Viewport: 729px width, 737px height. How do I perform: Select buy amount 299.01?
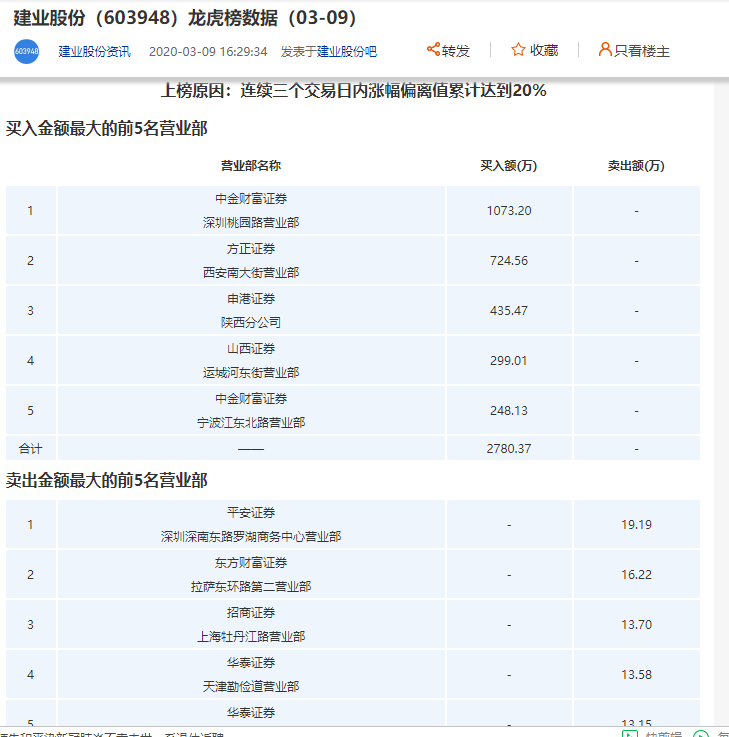[509, 361]
